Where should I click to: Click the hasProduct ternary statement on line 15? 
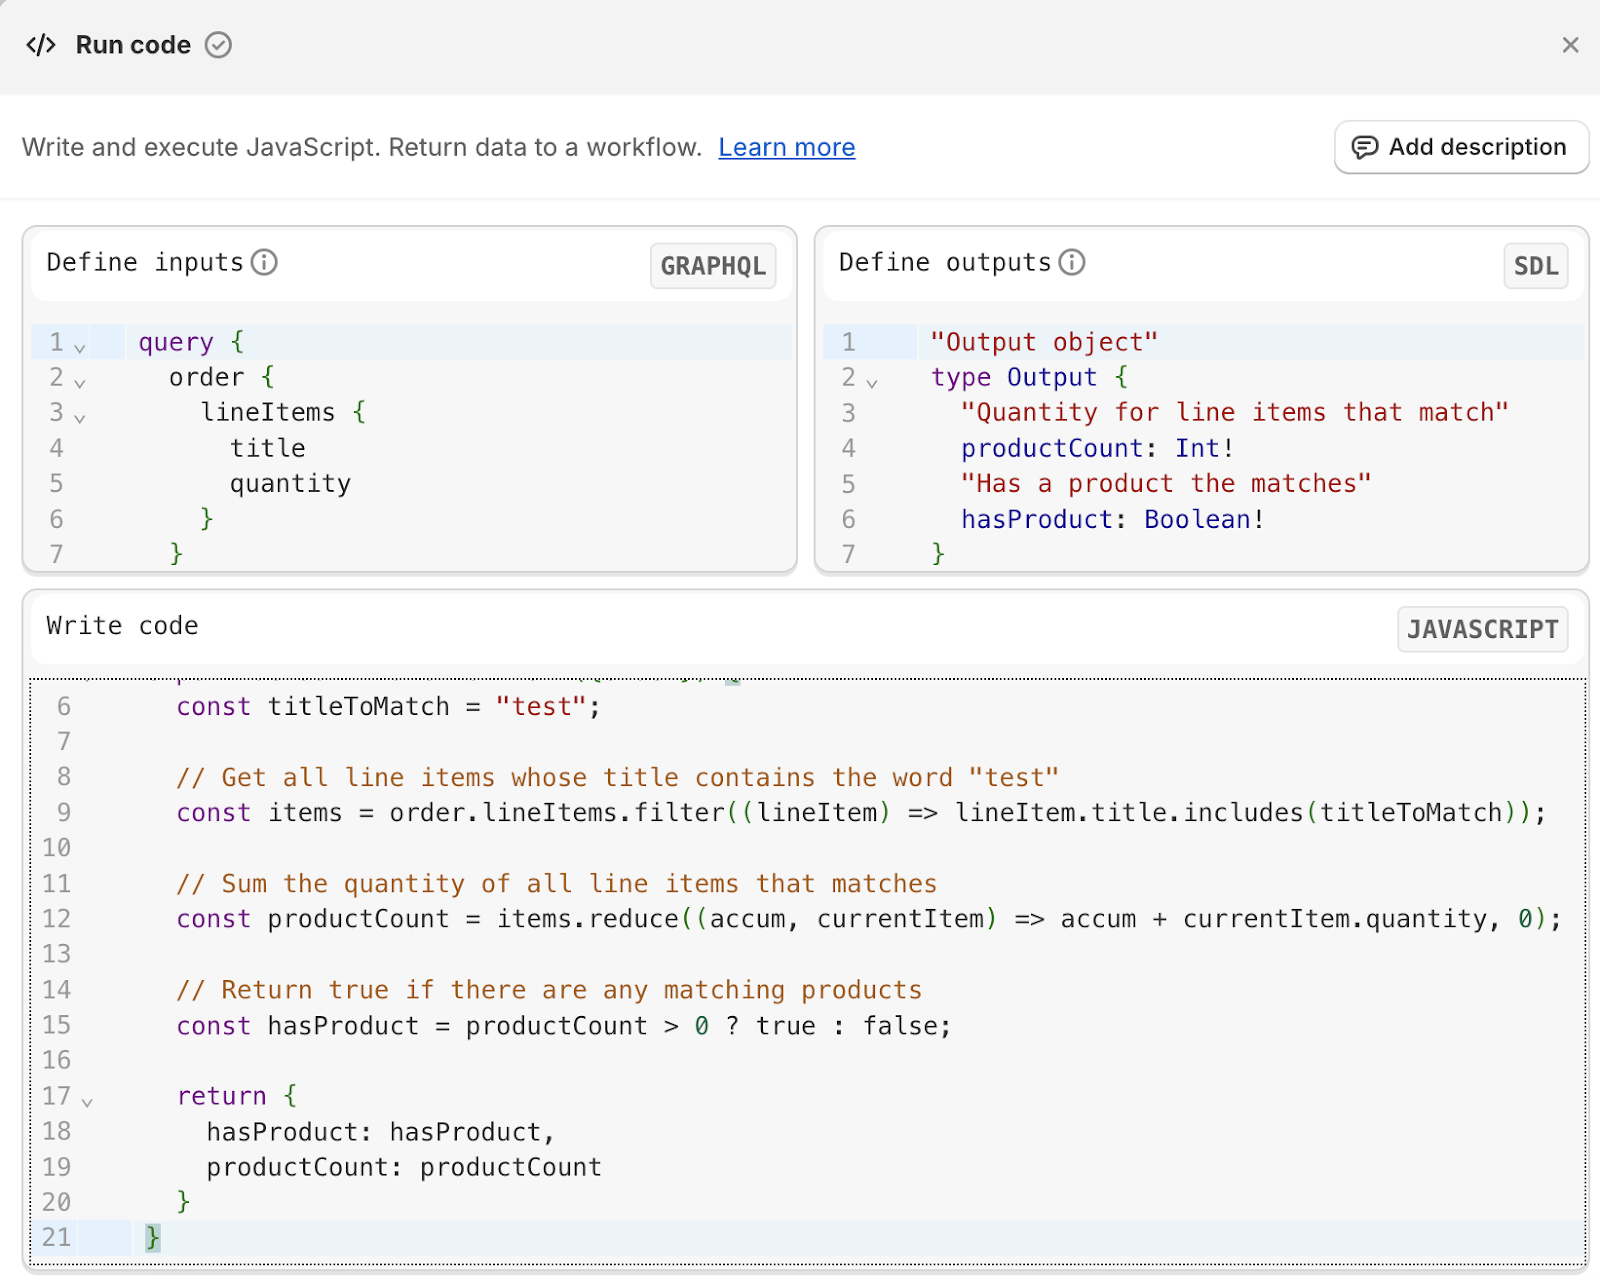(x=564, y=1026)
